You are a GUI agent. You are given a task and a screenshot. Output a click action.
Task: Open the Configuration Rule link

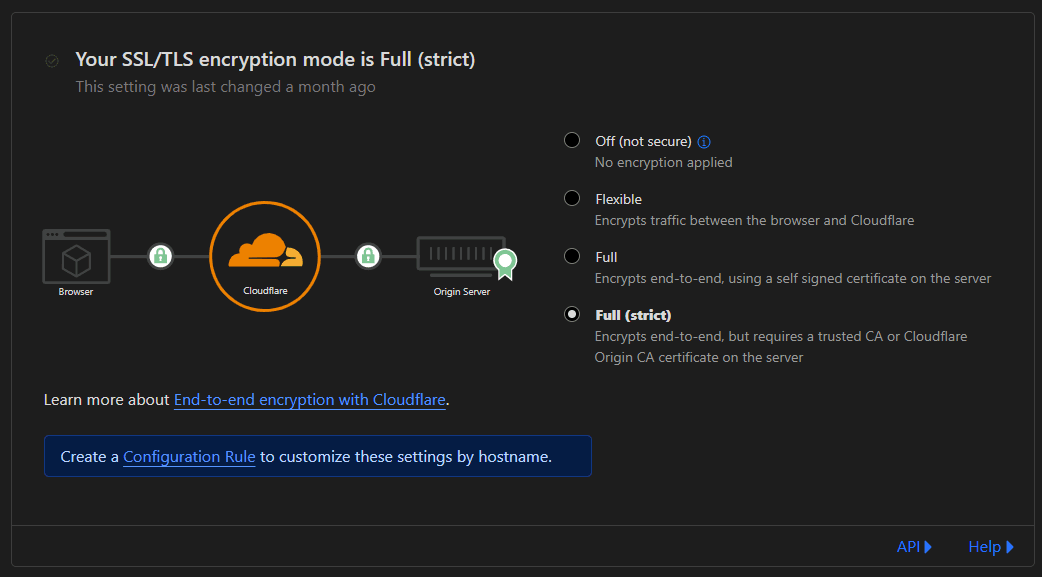[x=189, y=456]
